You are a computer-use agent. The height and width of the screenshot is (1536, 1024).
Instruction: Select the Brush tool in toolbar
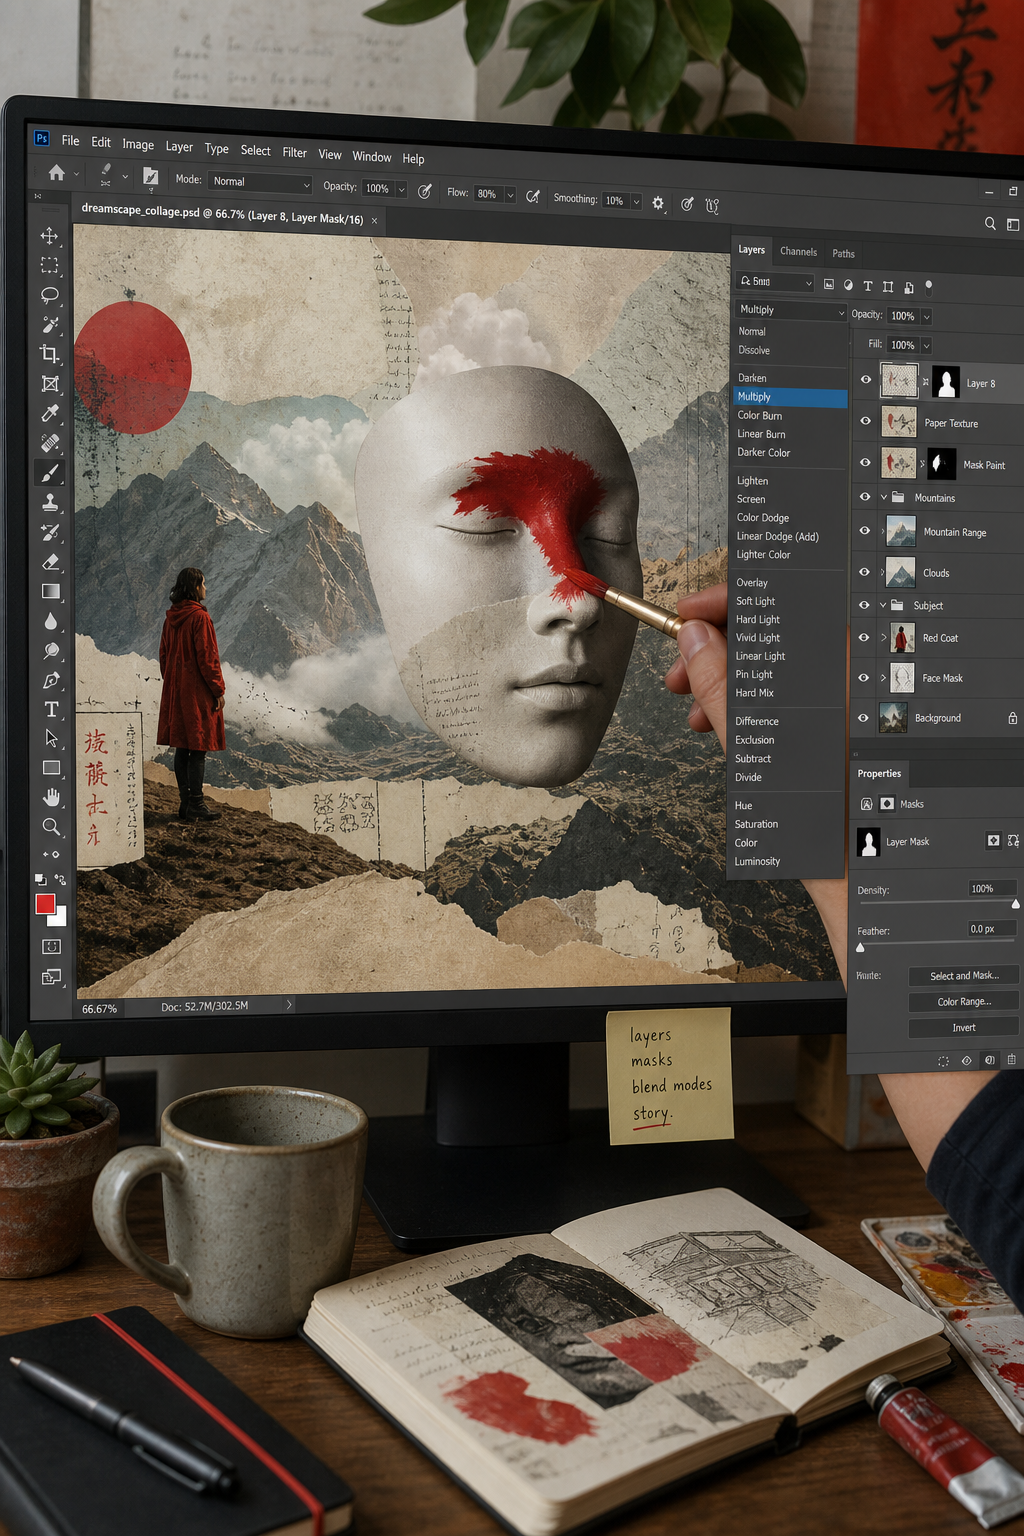50,472
